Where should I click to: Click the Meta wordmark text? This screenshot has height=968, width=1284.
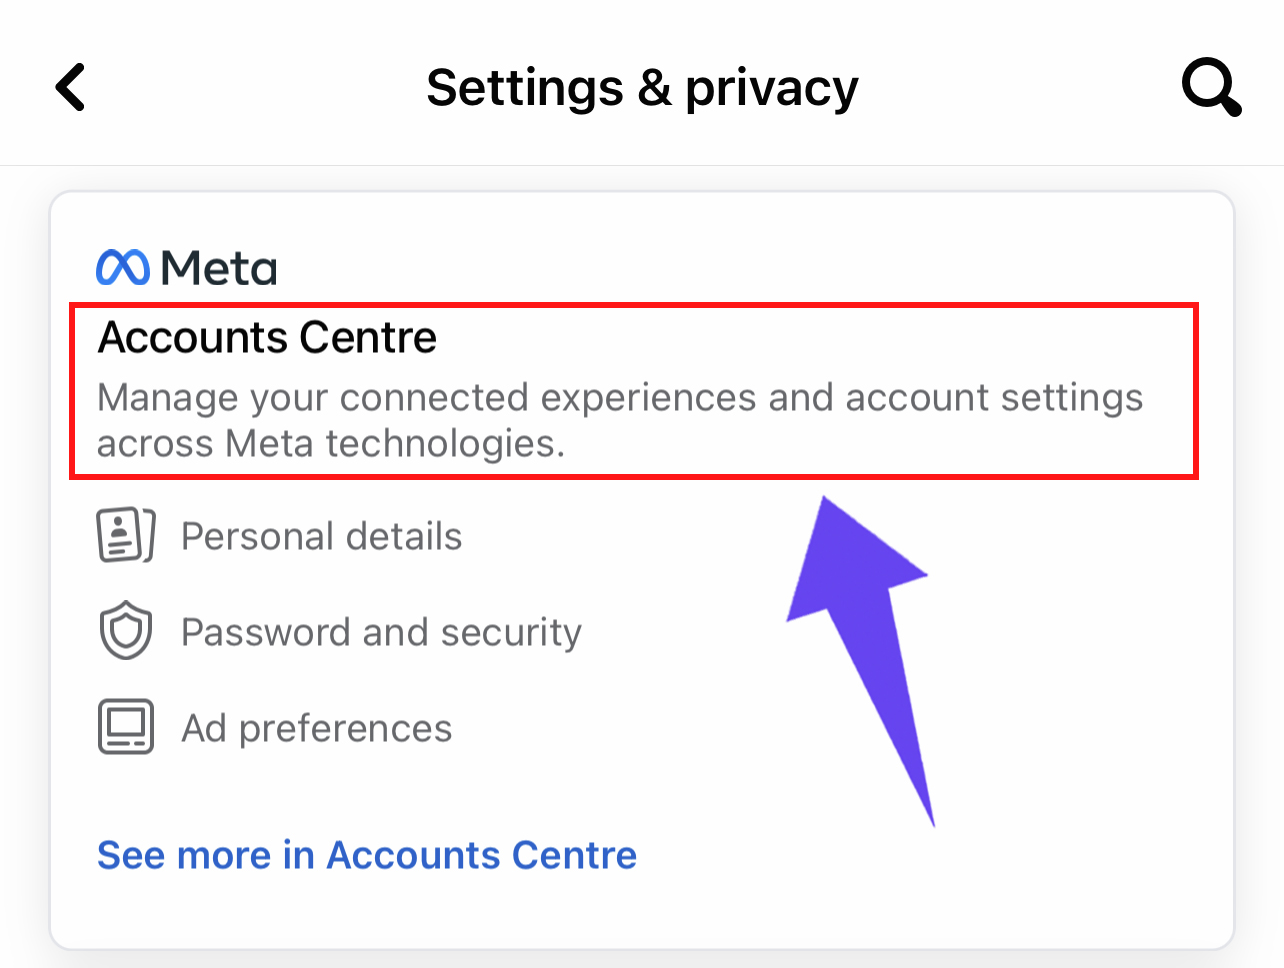point(219,268)
